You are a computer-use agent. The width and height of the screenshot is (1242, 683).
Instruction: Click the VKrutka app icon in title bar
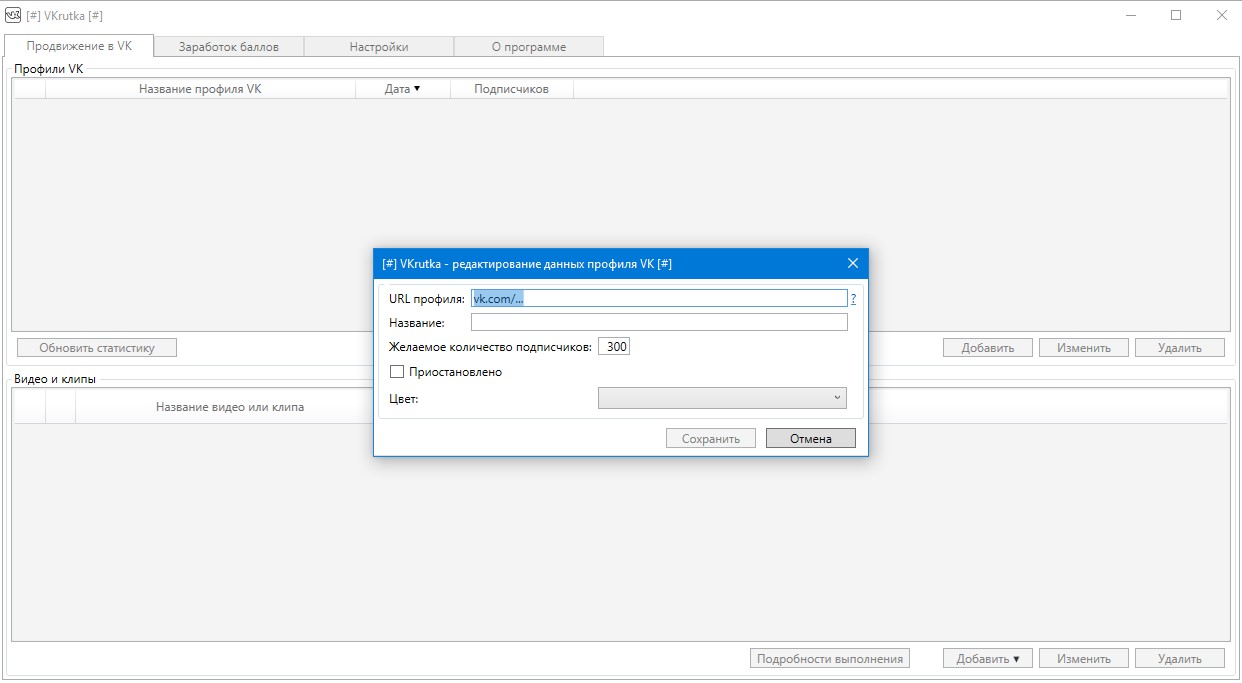13,15
